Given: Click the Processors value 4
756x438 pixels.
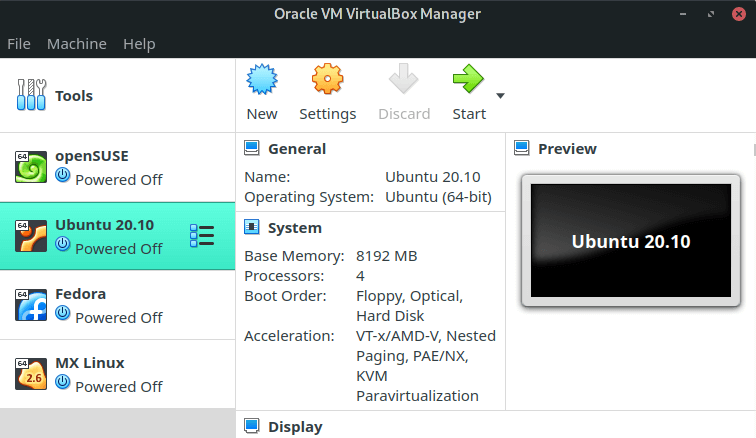Looking at the screenshot, I should [x=360, y=276].
